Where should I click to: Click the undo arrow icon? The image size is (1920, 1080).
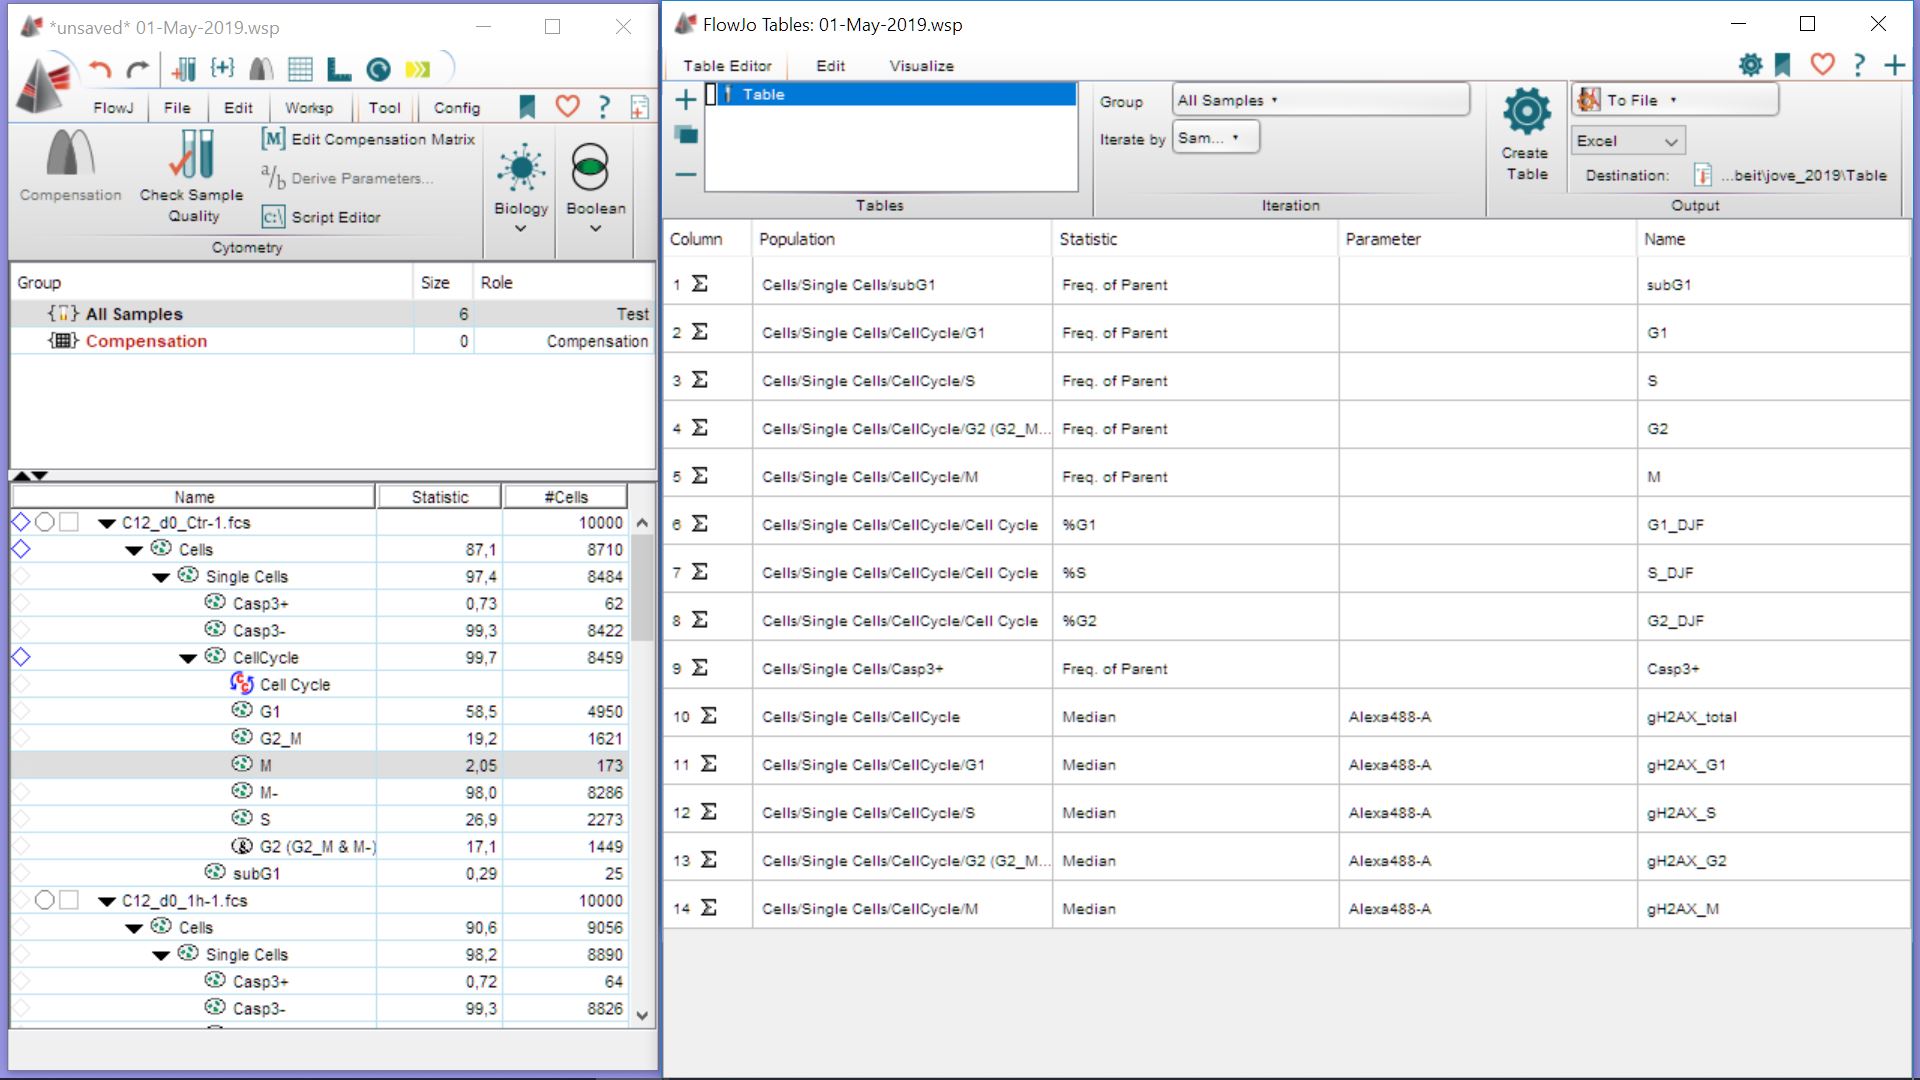coord(99,69)
